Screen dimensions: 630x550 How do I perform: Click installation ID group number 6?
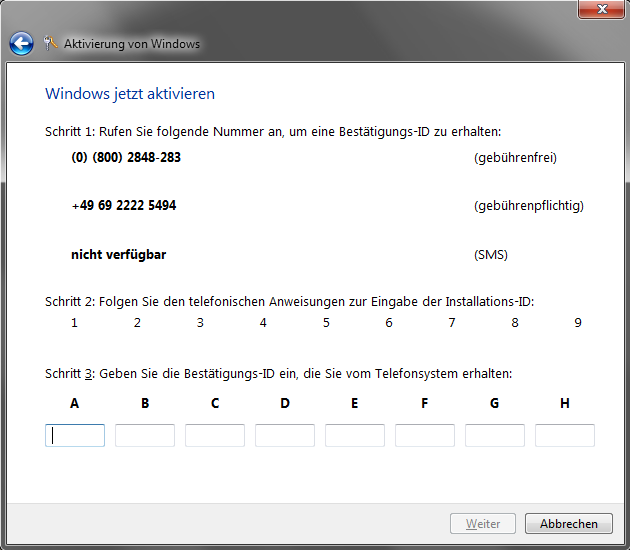(389, 323)
